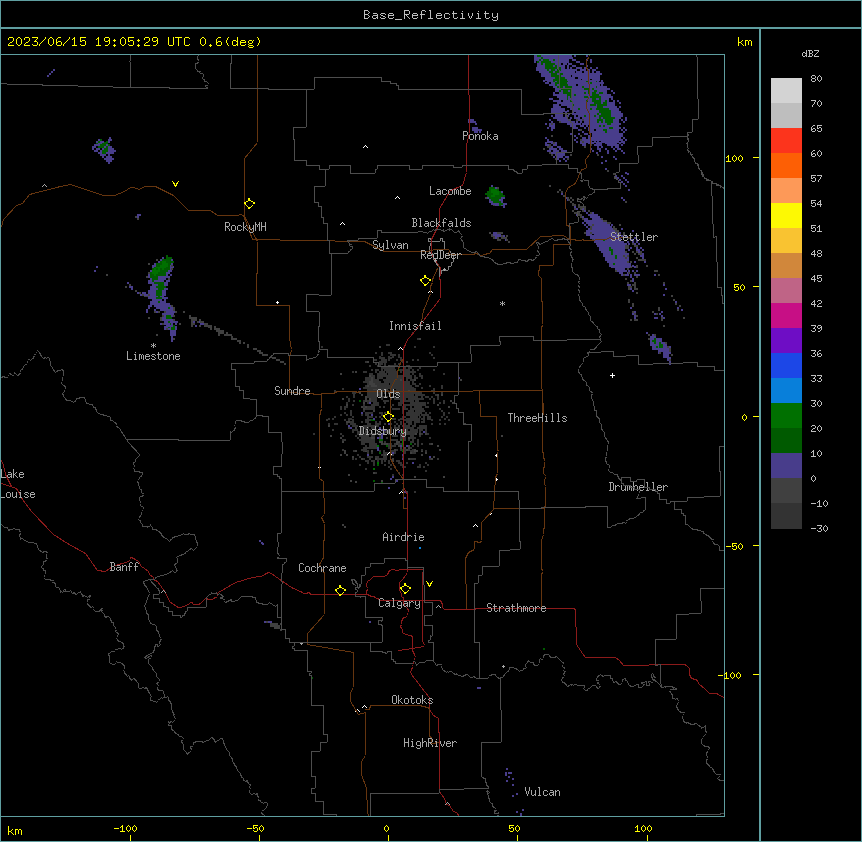
Task: Click the 80 dBZ legend value
Action: 816,79
